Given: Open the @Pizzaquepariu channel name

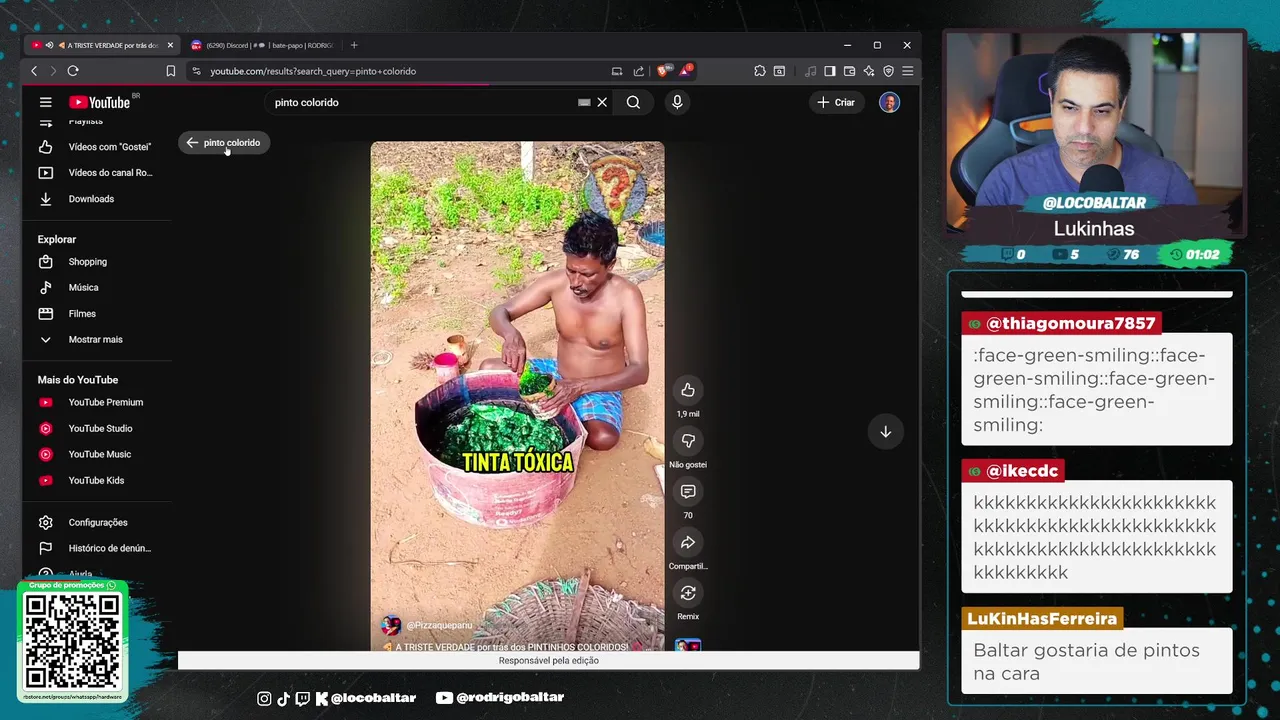Looking at the screenshot, I should [439, 626].
